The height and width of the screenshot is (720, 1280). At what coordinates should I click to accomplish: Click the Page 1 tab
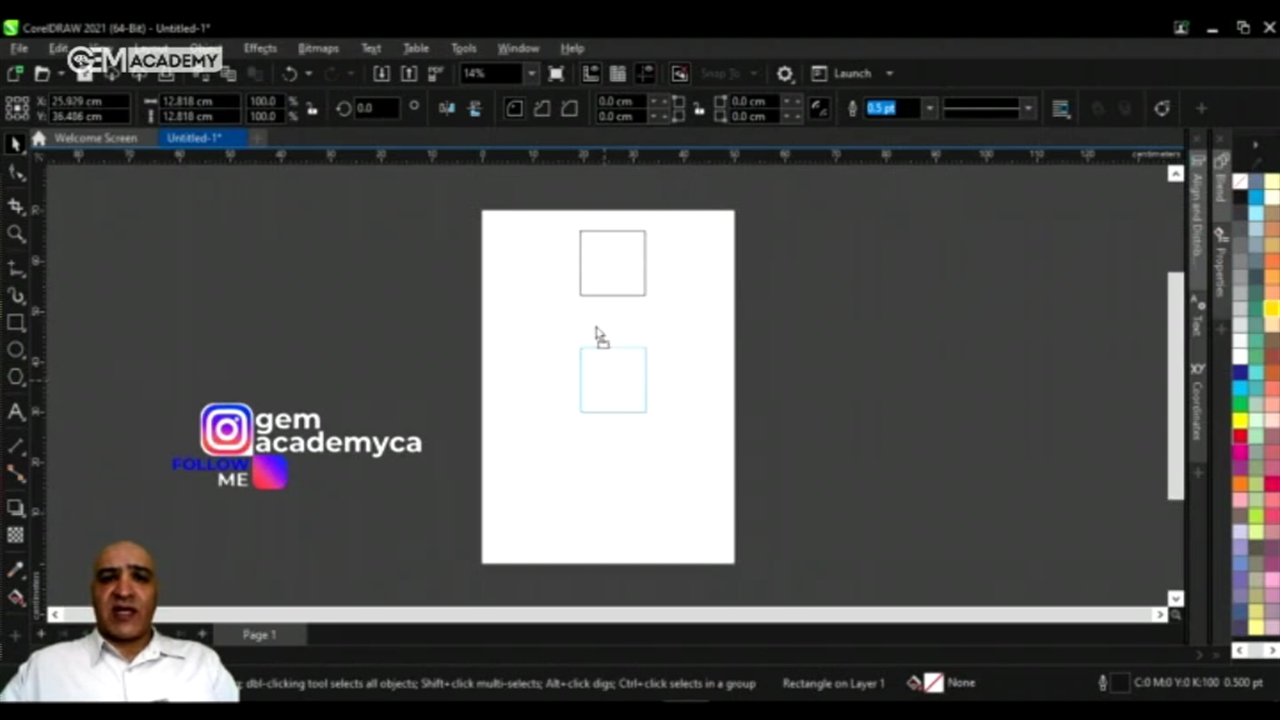(259, 635)
